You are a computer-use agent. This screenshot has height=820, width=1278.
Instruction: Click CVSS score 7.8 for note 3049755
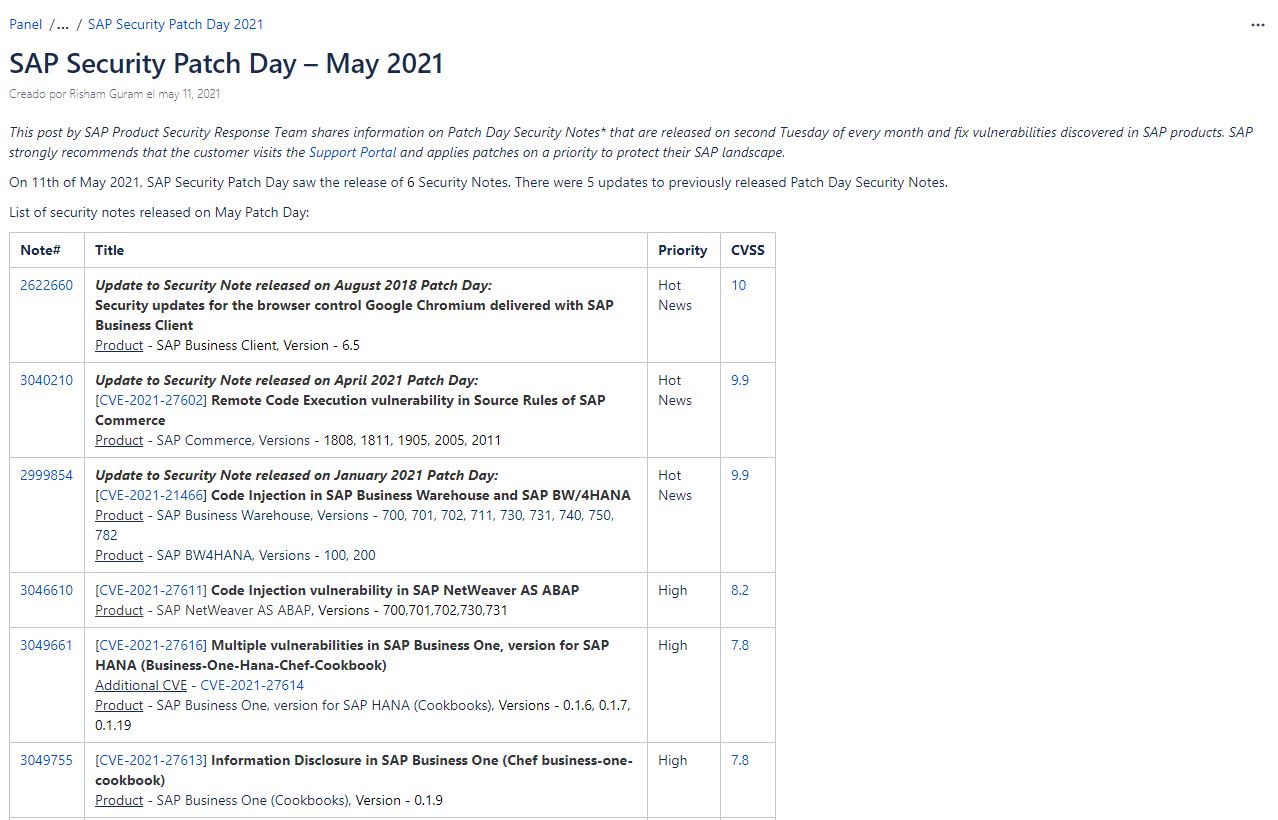tap(739, 760)
